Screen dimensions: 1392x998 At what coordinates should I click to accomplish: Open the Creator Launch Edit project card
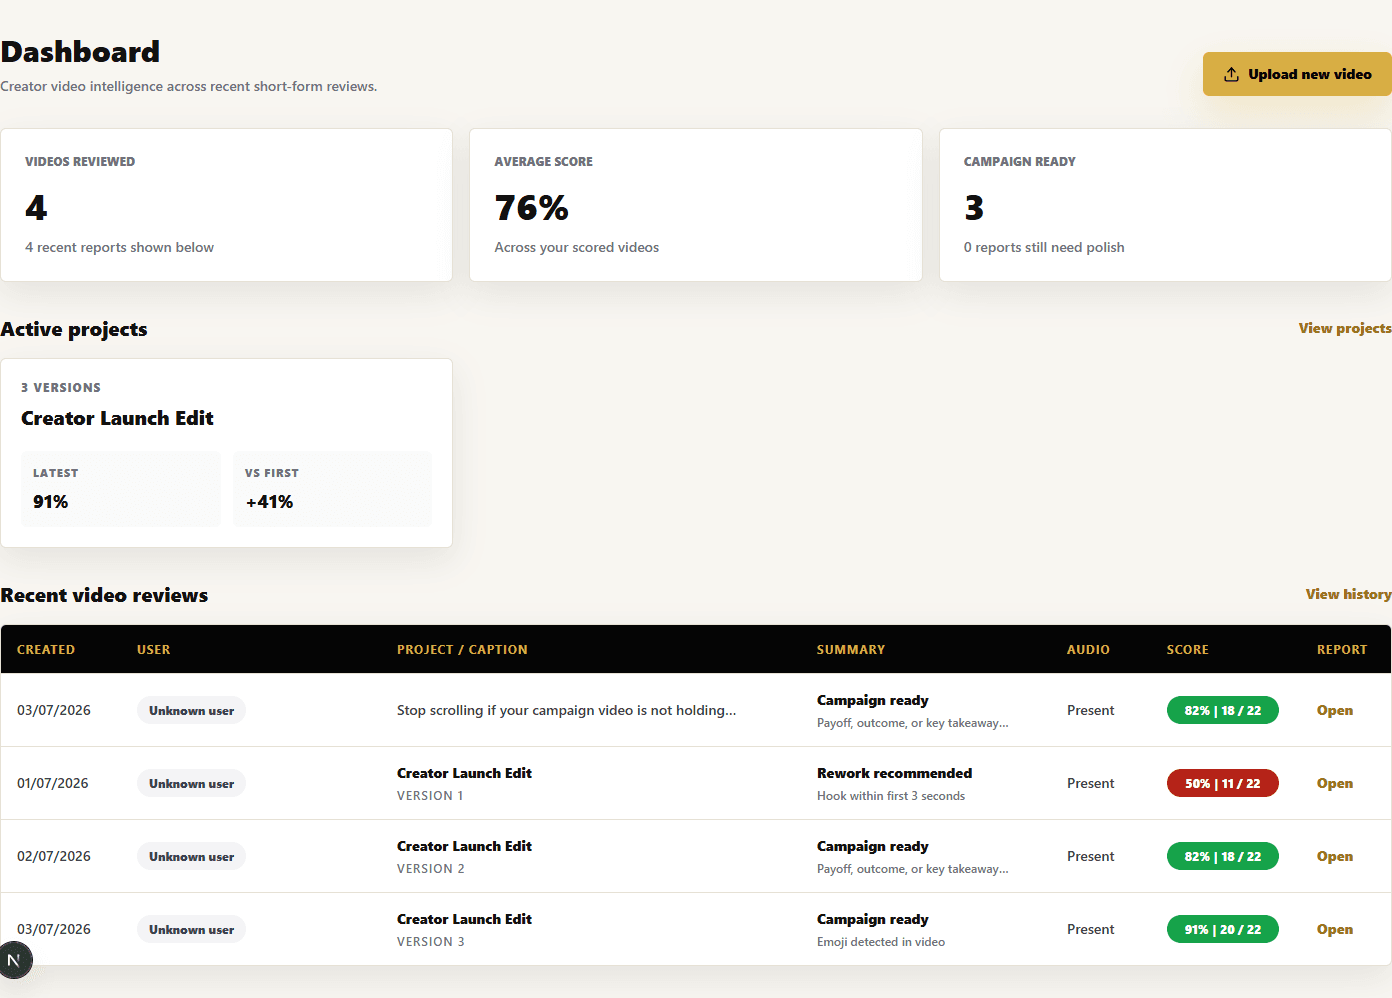tap(226, 453)
